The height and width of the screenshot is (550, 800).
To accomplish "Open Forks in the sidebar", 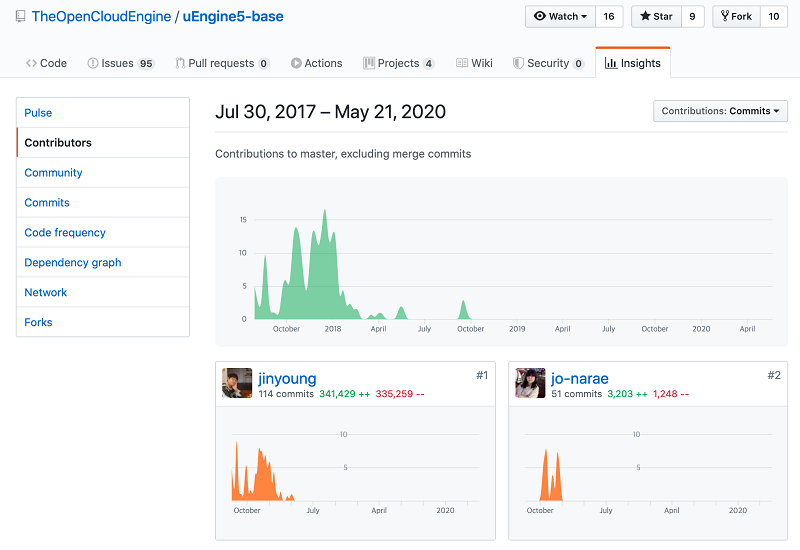I will click(x=103, y=322).
